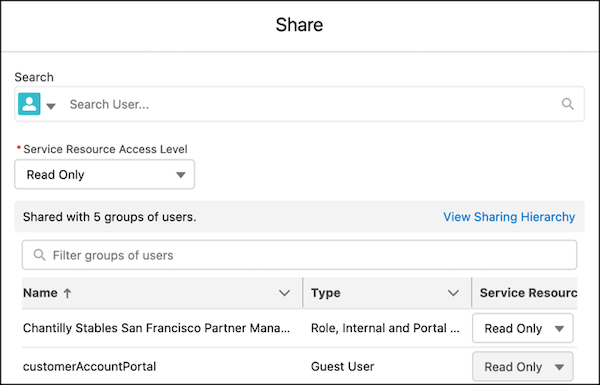Click the teal user entity icon
600x385 pixels.
coord(29,104)
